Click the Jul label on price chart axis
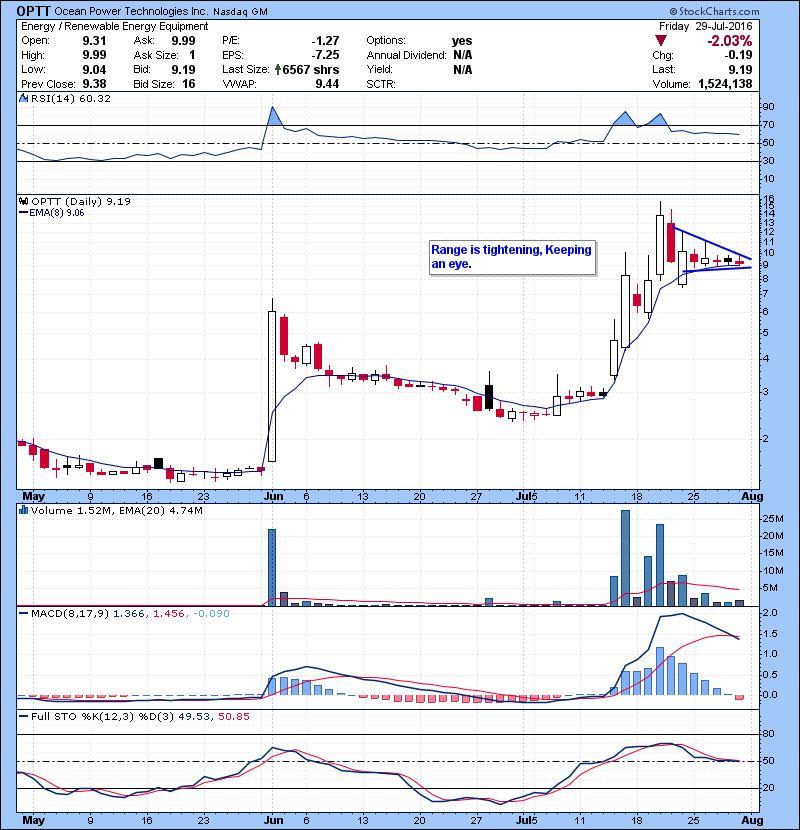Image resolution: width=800 pixels, height=830 pixels. click(x=524, y=497)
